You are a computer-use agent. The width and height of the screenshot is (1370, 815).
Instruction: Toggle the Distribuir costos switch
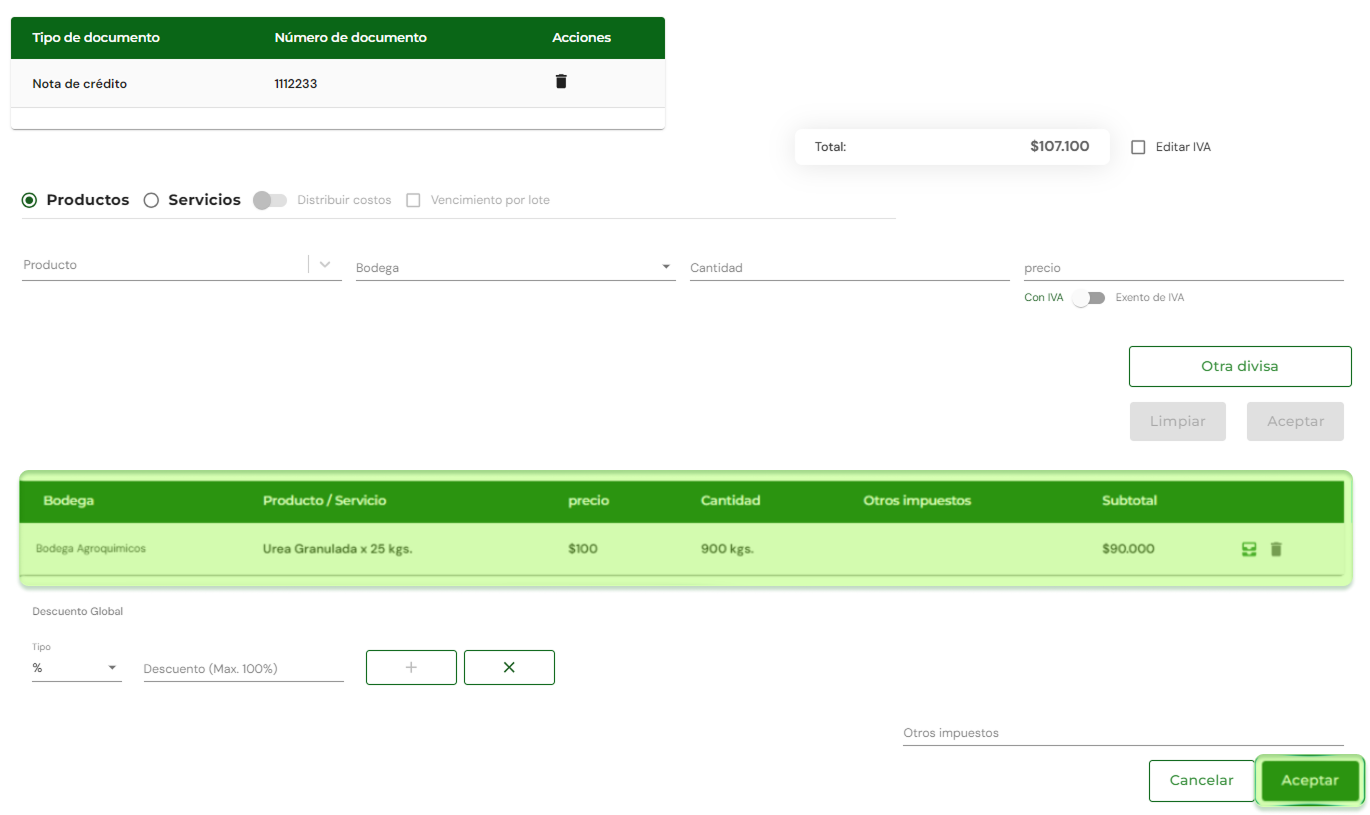[270, 200]
